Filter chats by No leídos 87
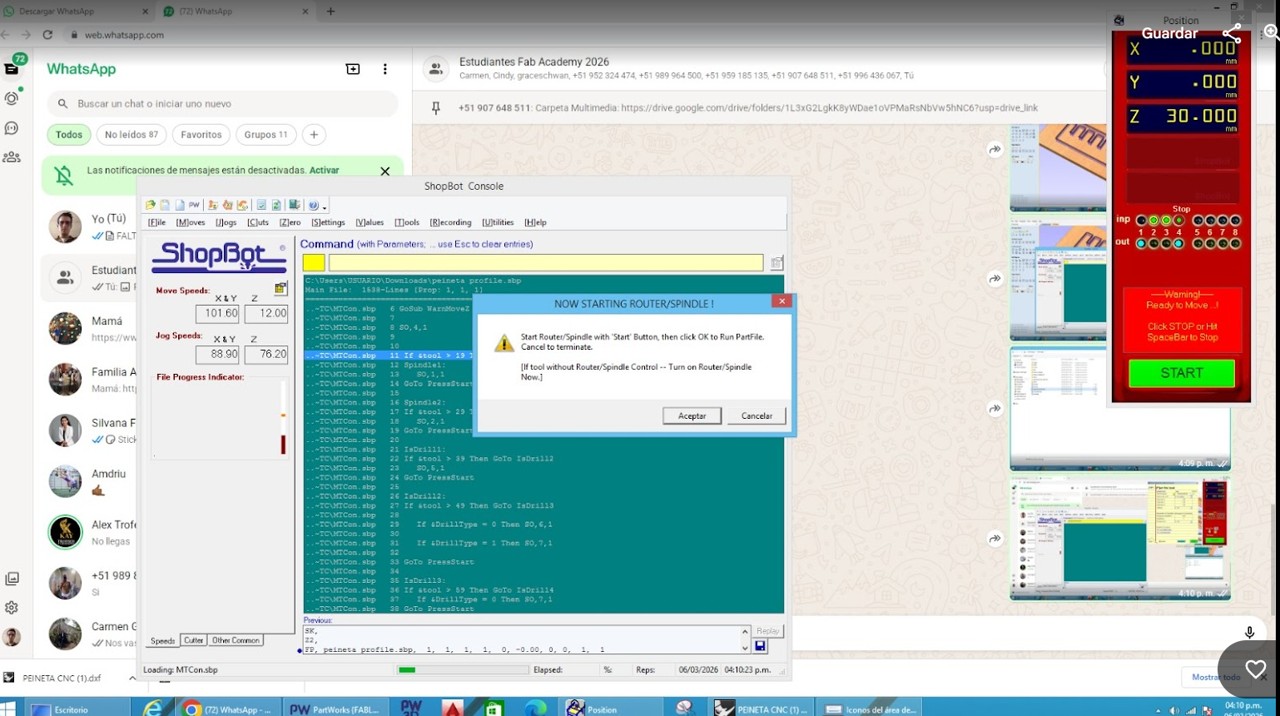 [x=131, y=134]
